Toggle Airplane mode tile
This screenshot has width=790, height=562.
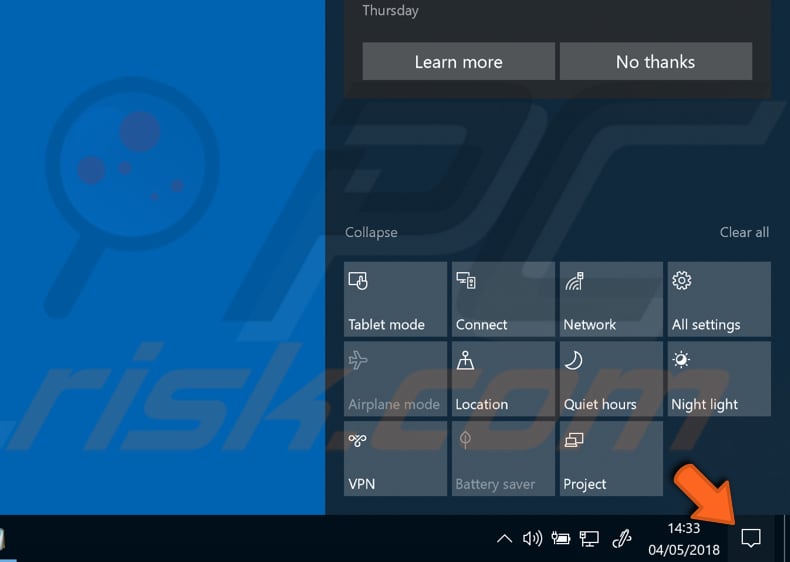tap(396, 379)
